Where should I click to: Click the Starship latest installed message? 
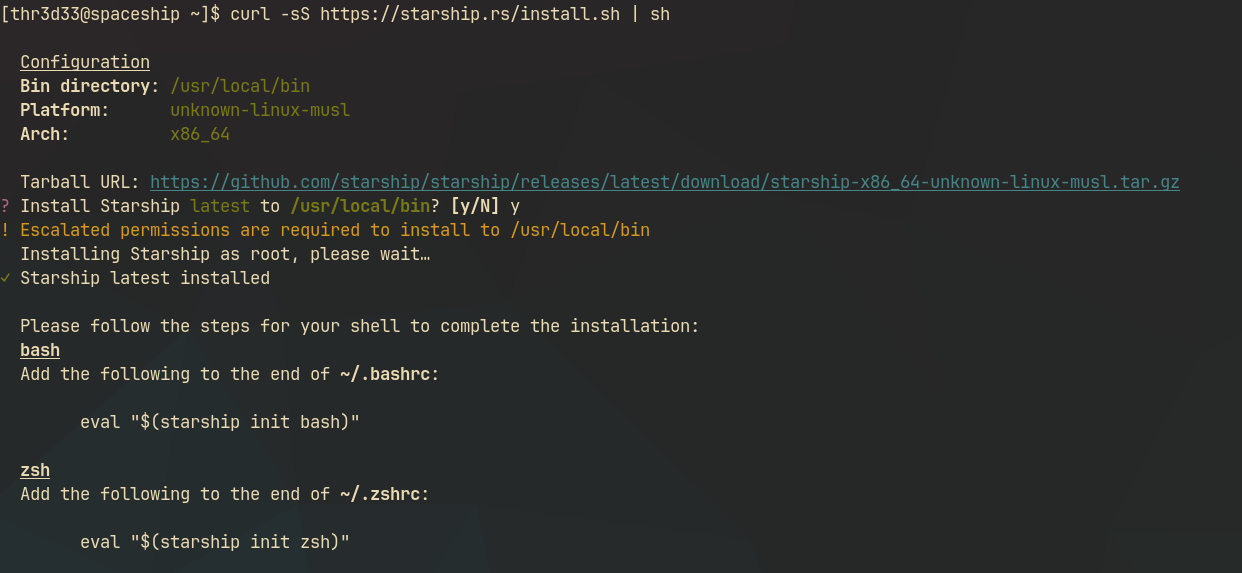coord(145,278)
